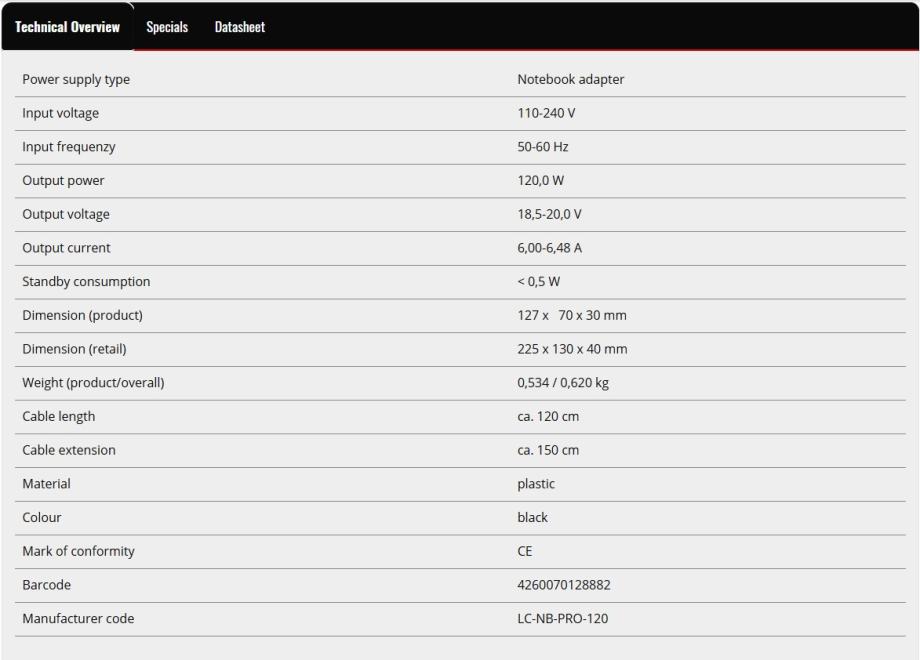Click the 18,5-20,0 V output voltage value
Viewport: 920px width, 660px height.
click(x=549, y=215)
